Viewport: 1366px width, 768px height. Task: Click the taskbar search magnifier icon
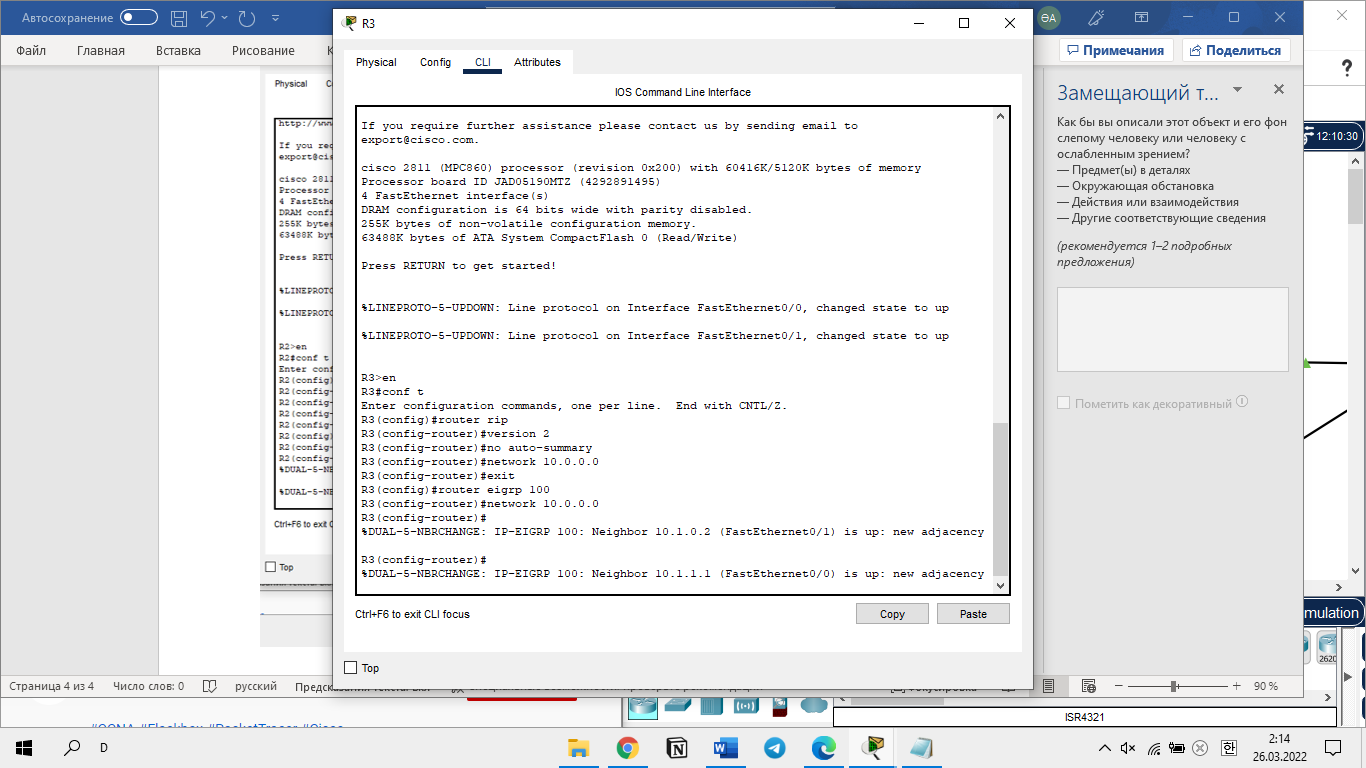(x=72, y=747)
